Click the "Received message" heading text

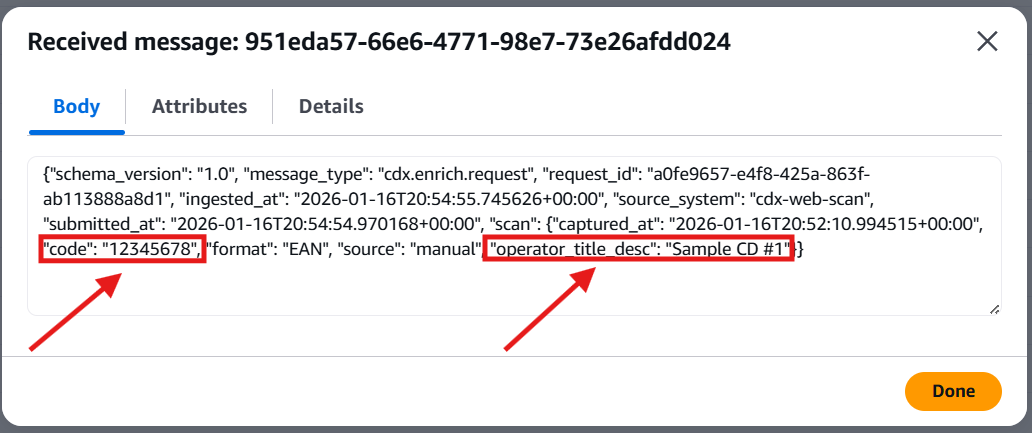point(129,42)
